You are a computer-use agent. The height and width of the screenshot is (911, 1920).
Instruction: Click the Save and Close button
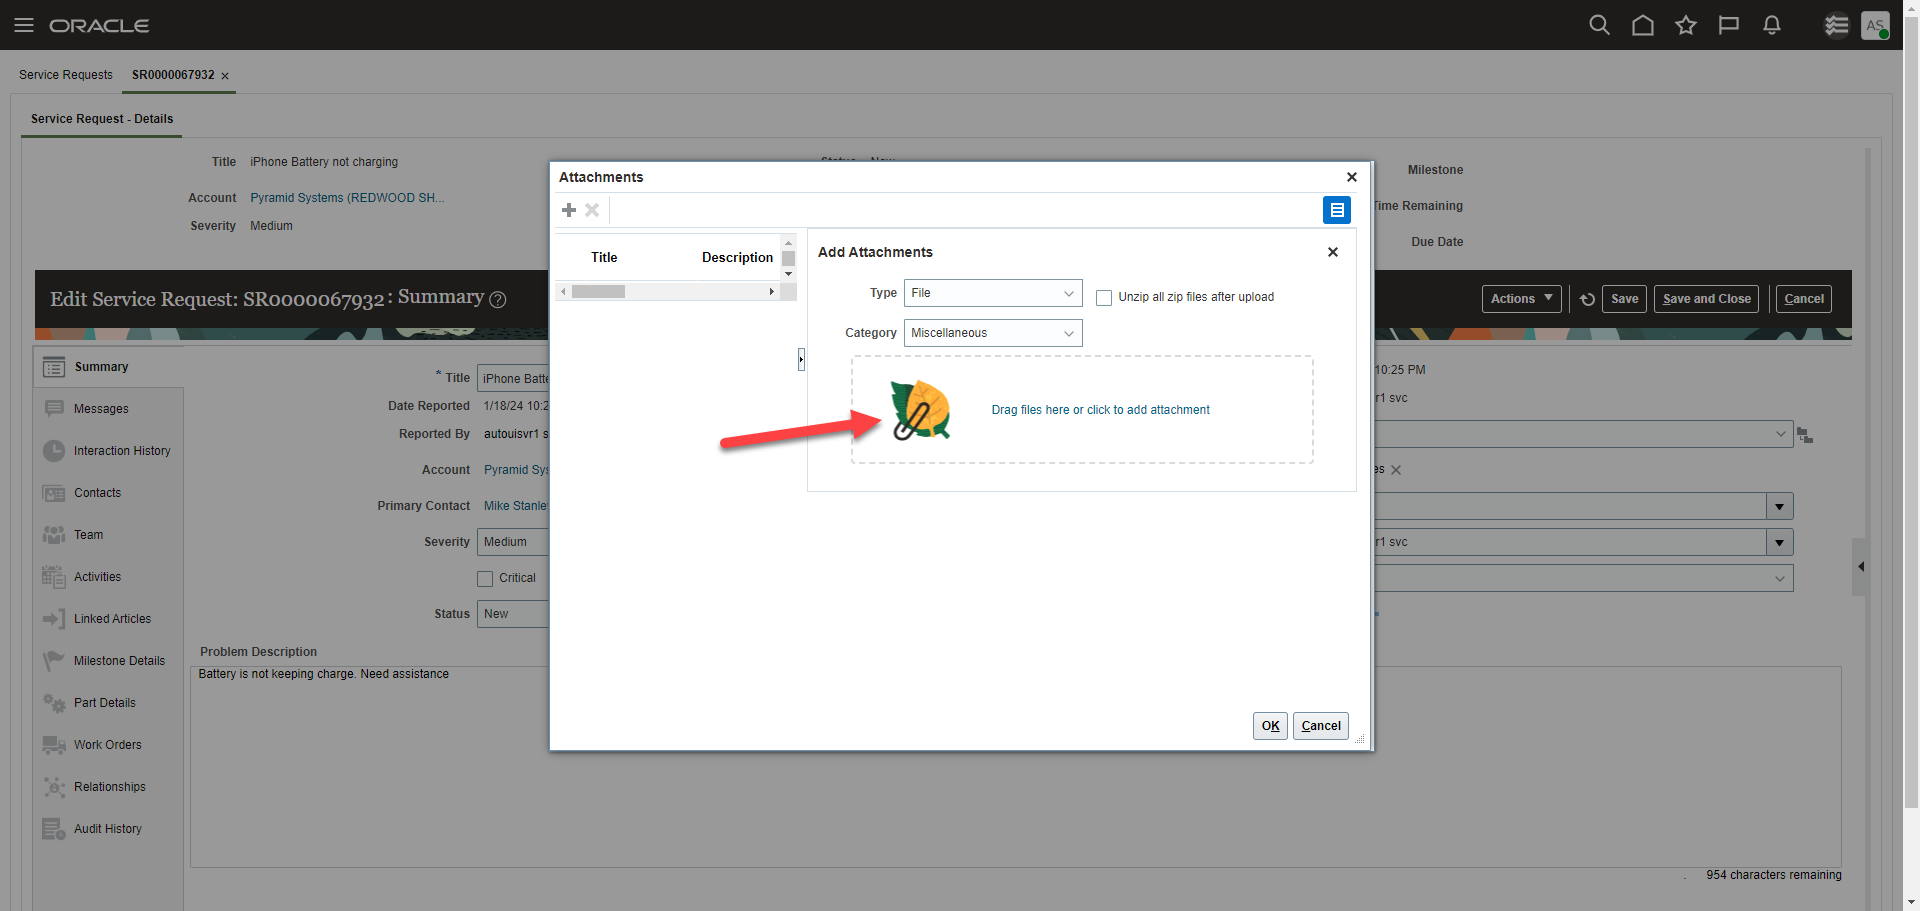1705,298
